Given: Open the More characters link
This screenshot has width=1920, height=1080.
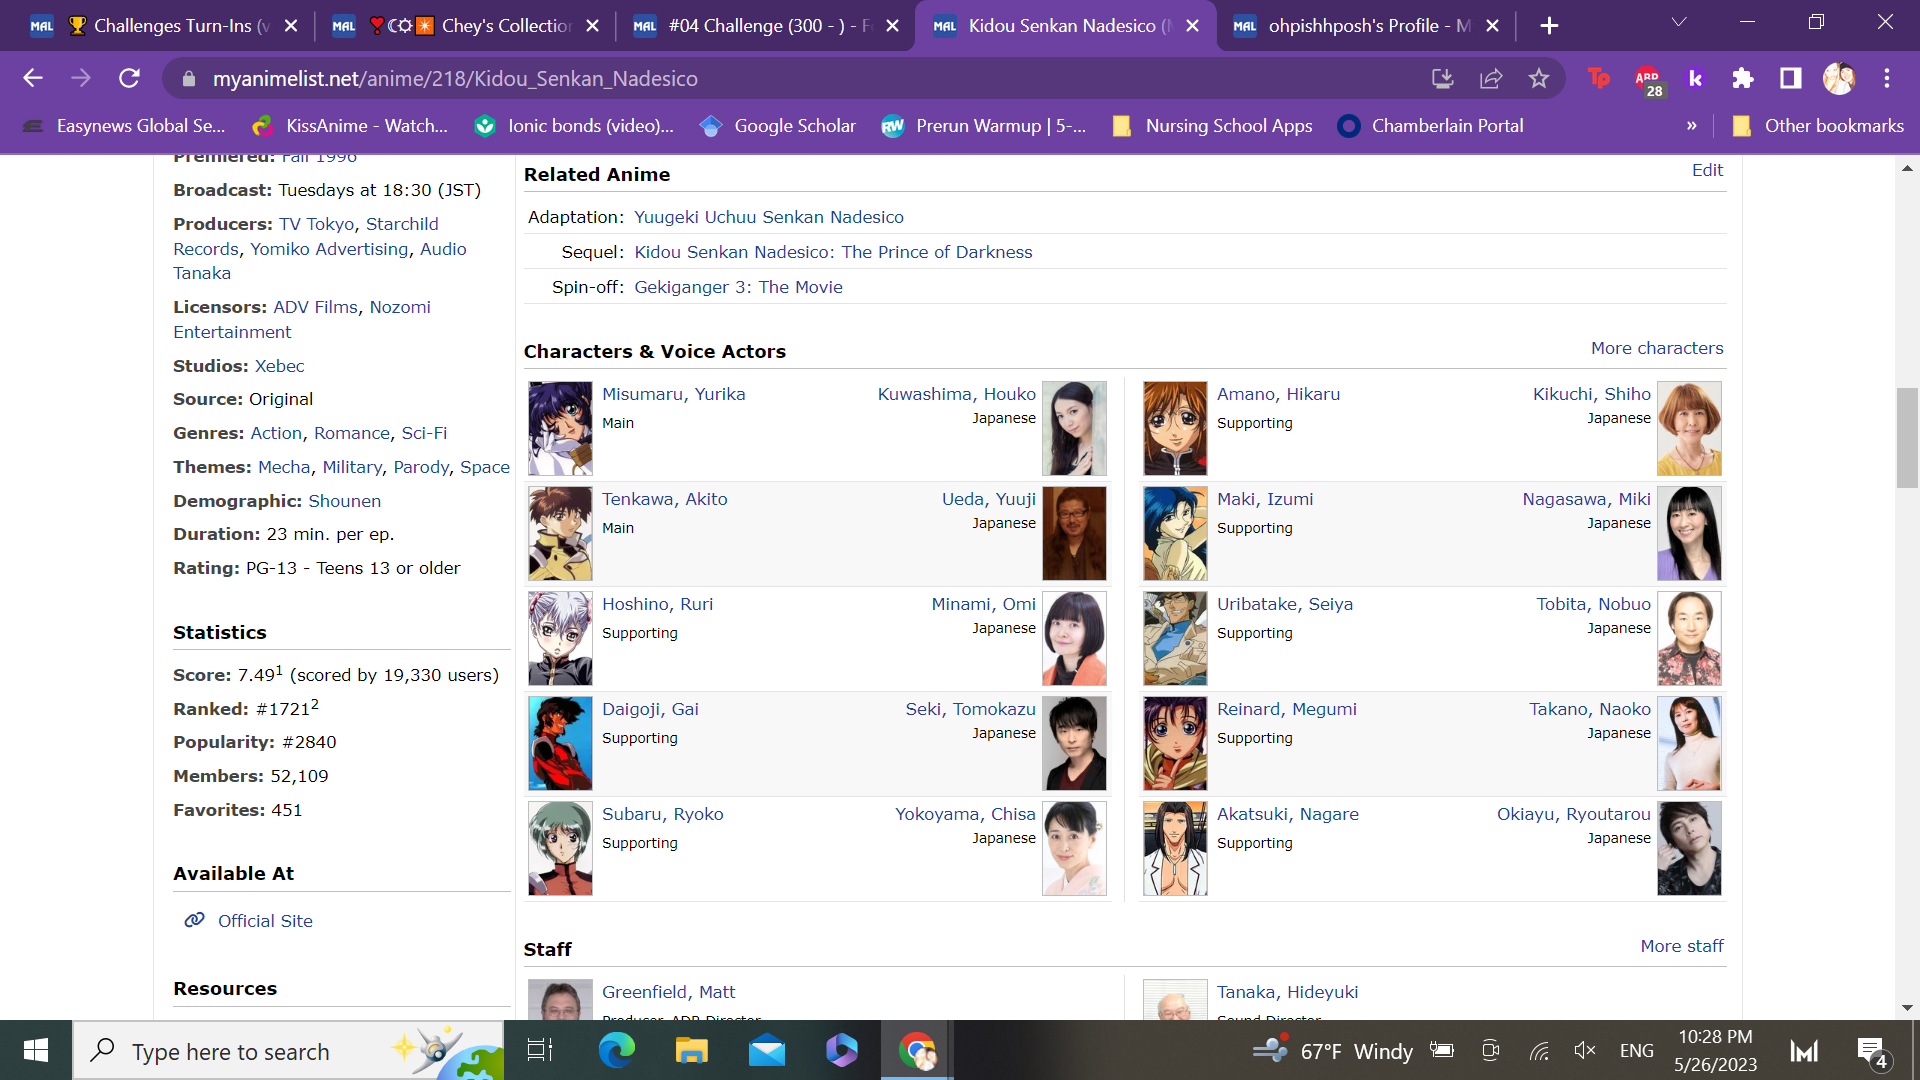Looking at the screenshot, I should coord(1656,348).
